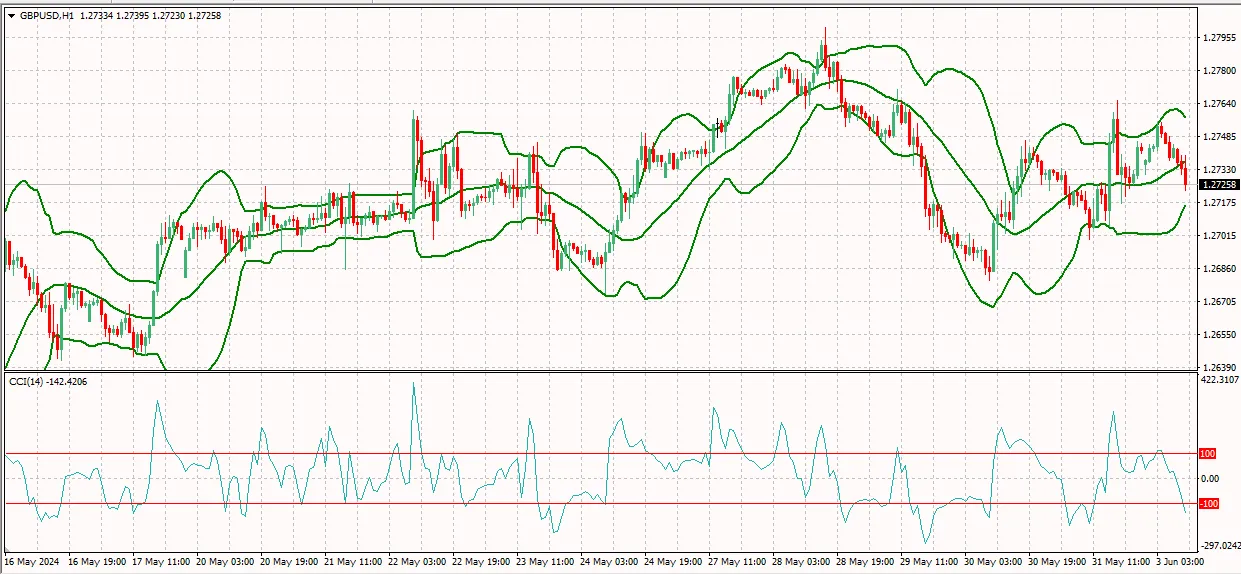
Task: Click the red -100 level marker
Action: pyautogui.click(x=1208, y=504)
